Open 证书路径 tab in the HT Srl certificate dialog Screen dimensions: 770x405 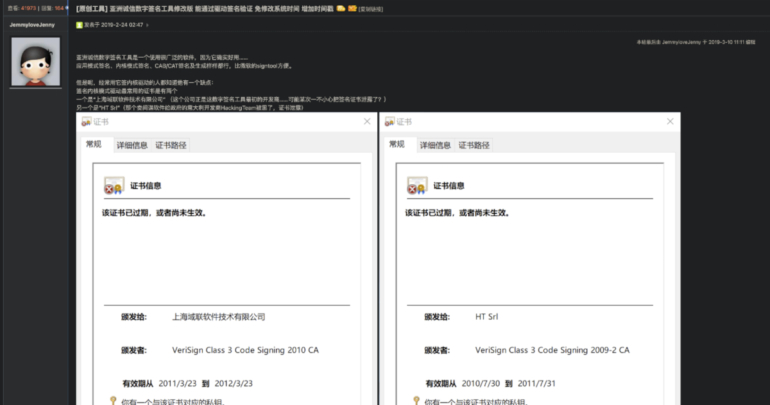tap(474, 145)
